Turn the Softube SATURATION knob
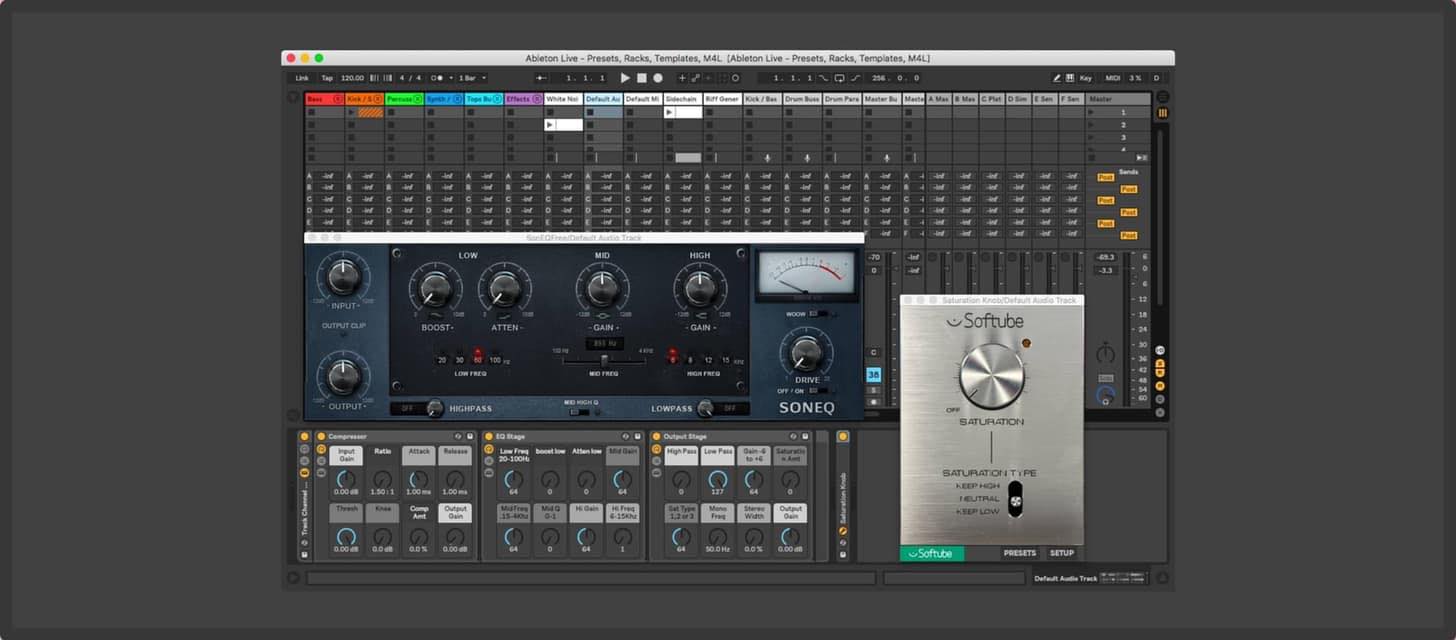Viewport: 1456px width, 640px height. coord(992,375)
